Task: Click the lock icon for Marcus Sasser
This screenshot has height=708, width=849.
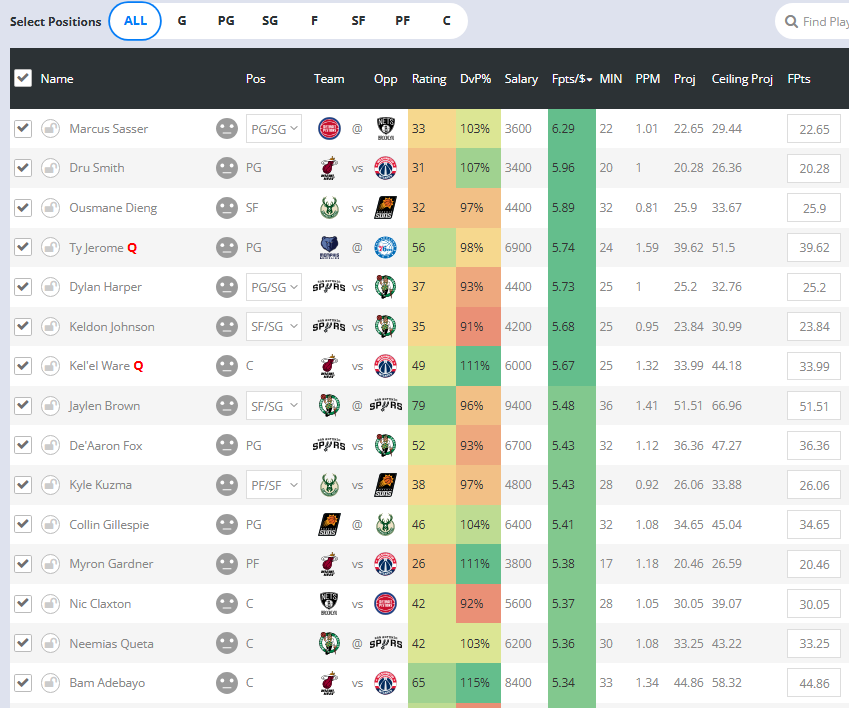Action: 50,129
